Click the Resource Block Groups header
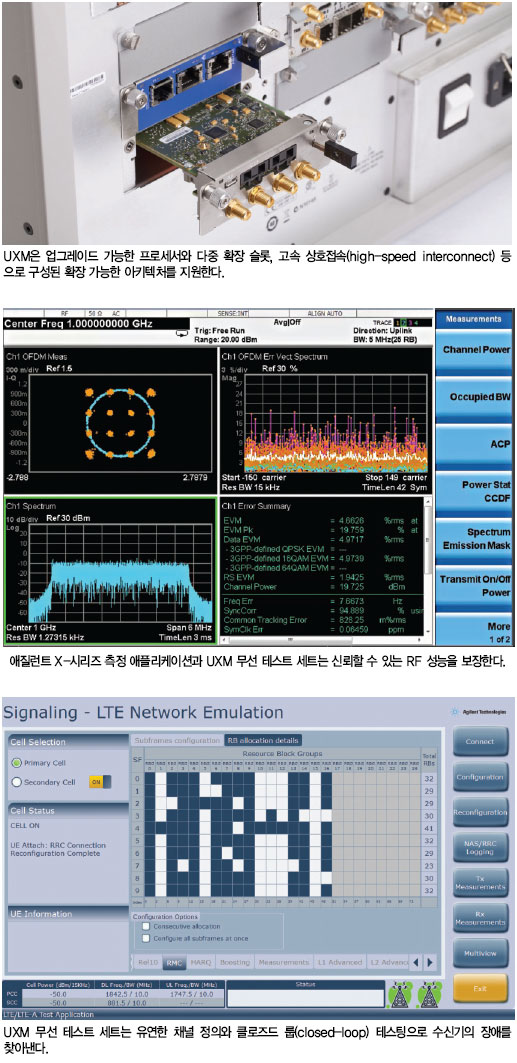The height and width of the screenshot is (1063, 517). click(x=281, y=753)
